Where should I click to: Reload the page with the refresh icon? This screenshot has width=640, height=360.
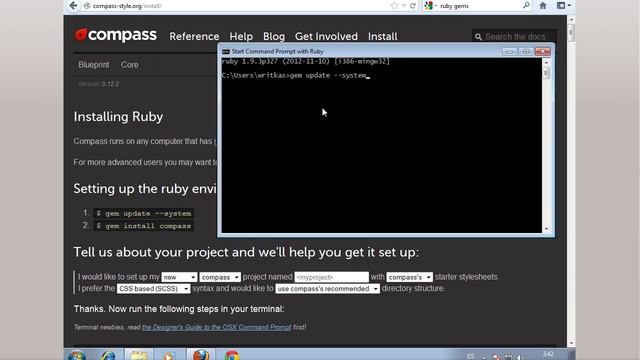click(x=413, y=6)
